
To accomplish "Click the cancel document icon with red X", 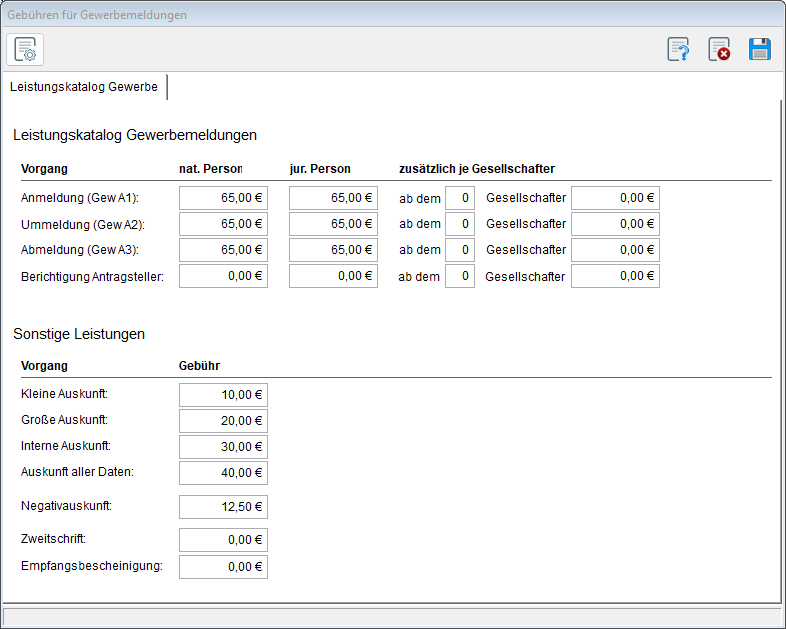I will point(719,49).
